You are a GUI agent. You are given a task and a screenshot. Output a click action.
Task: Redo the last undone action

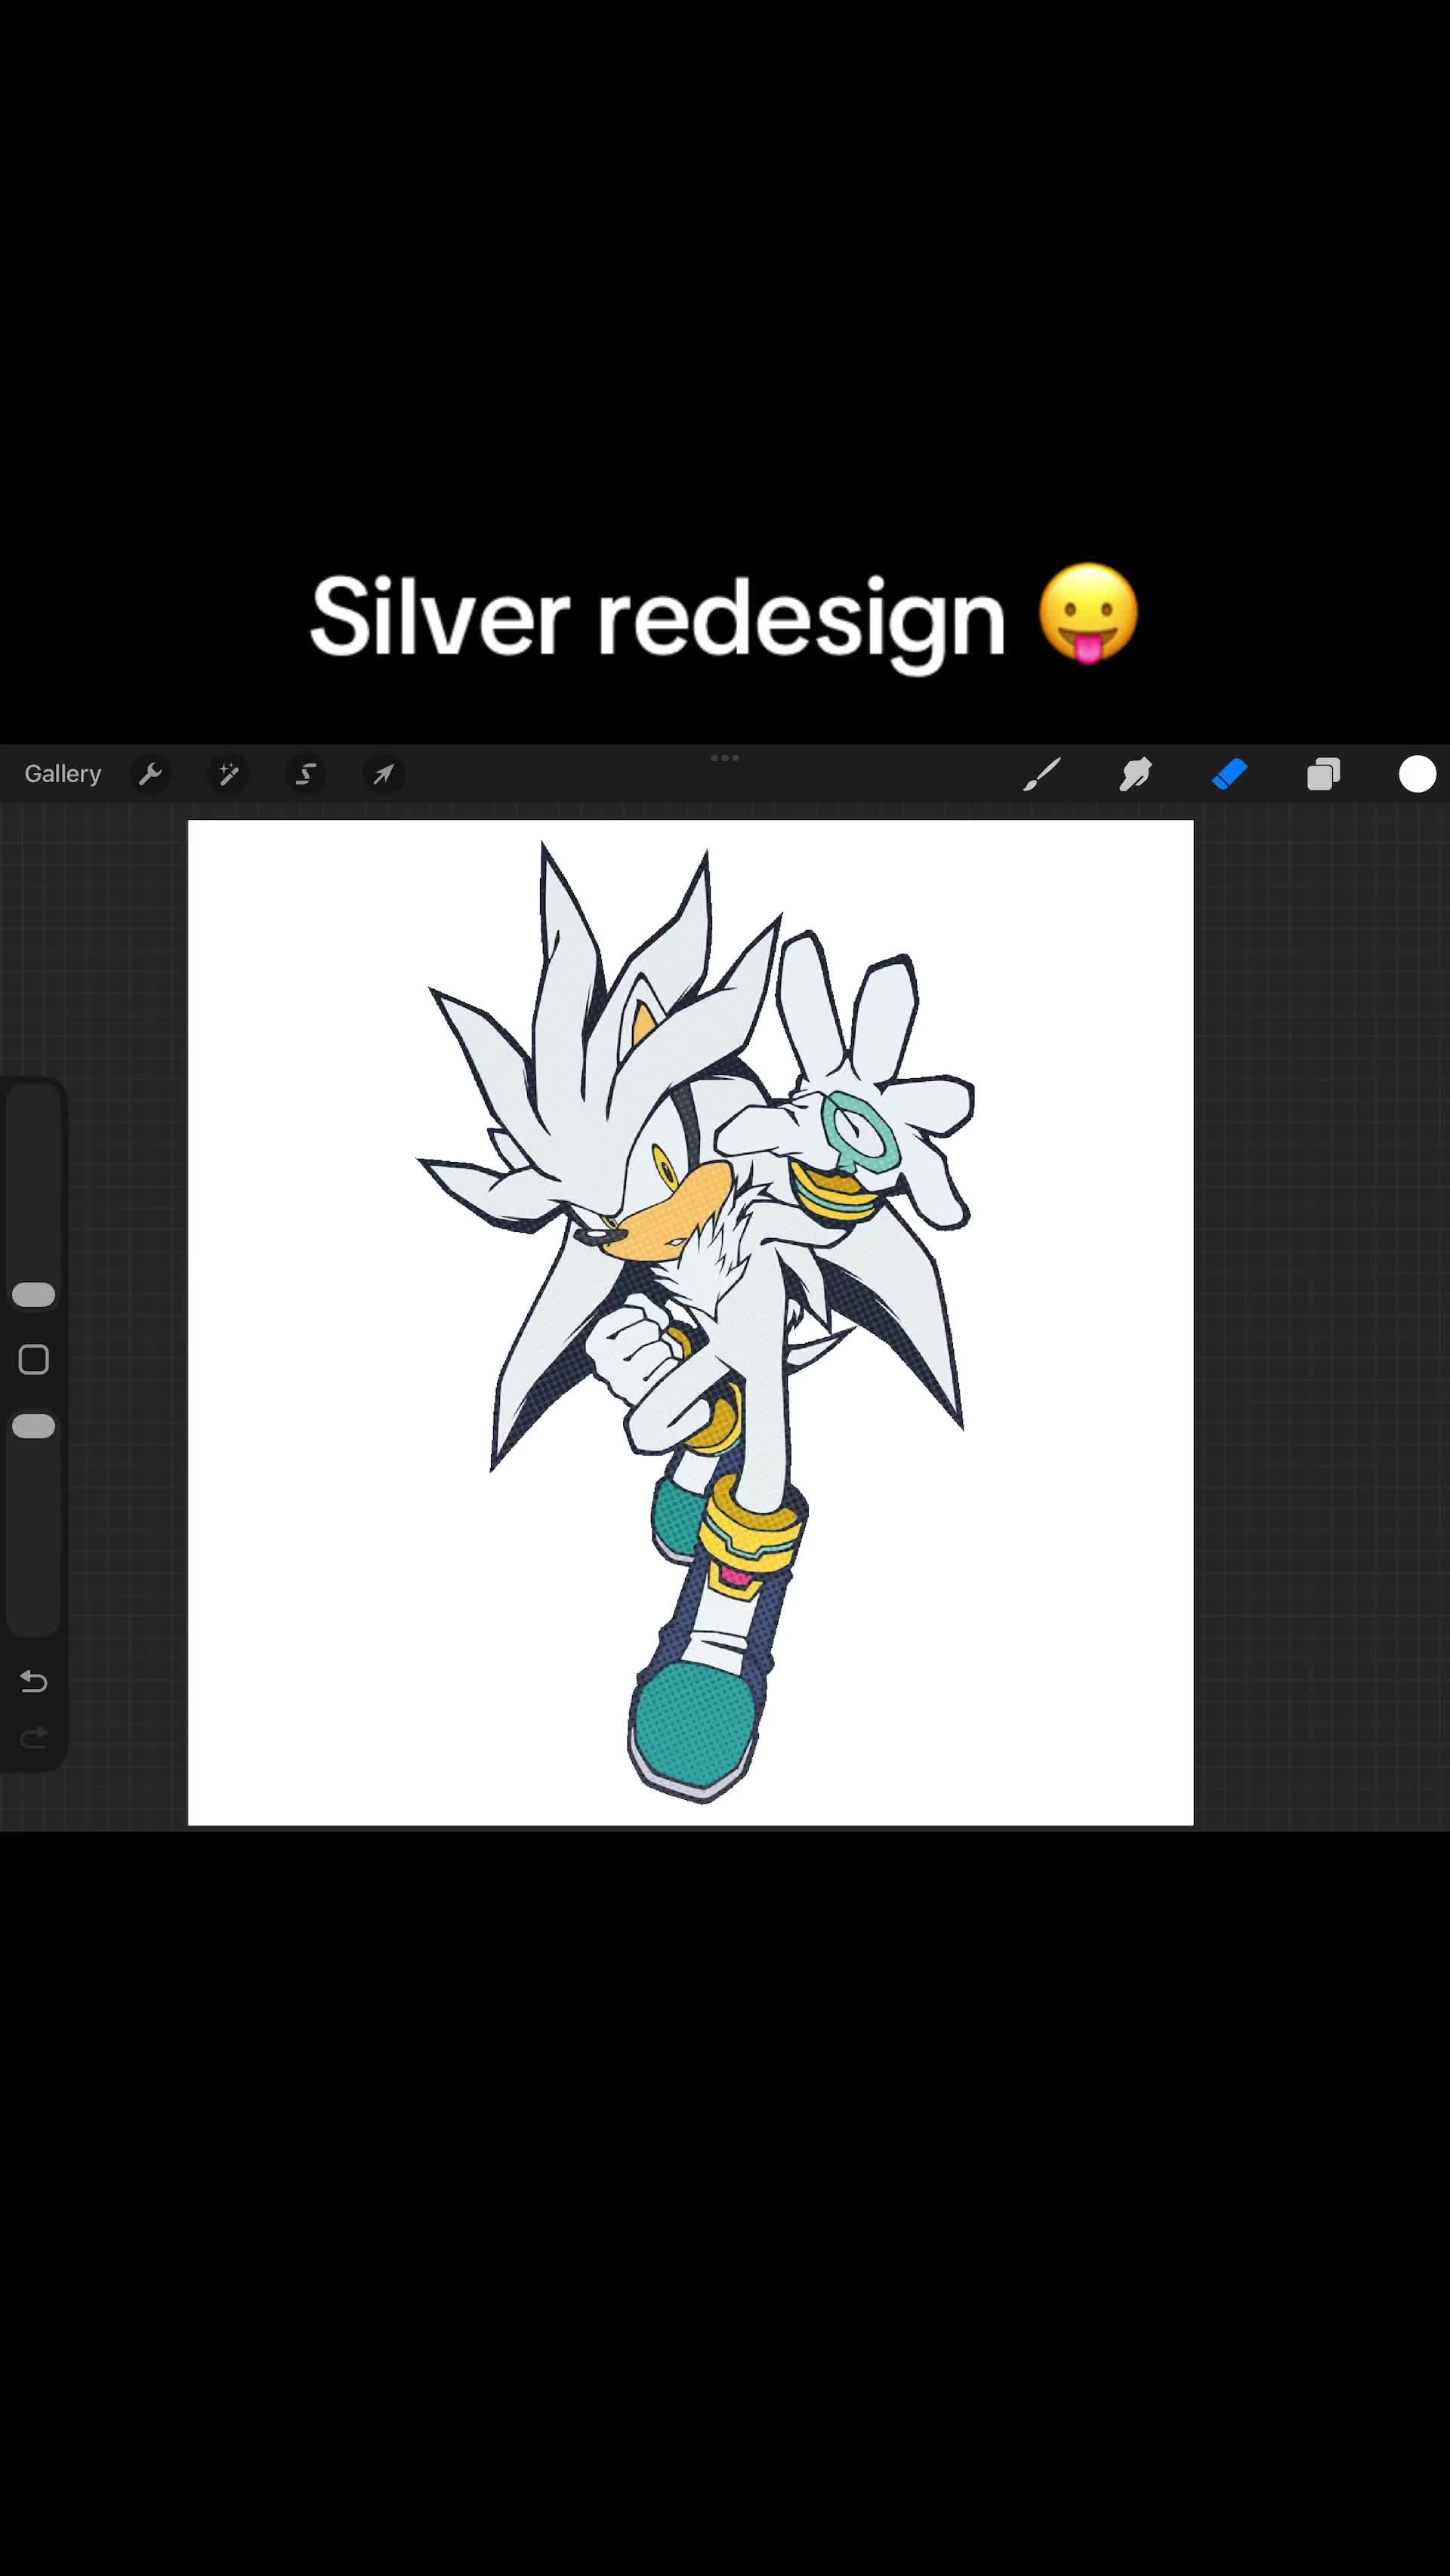coord(33,1737)
